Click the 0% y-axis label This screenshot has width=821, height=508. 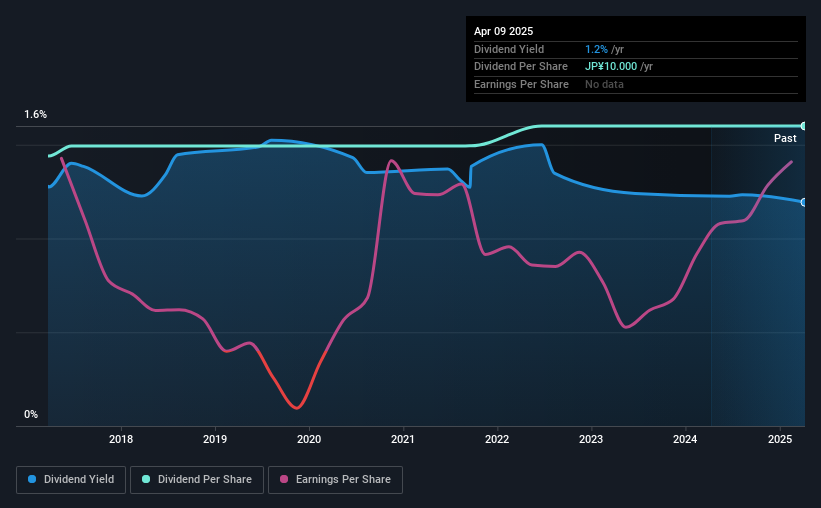31,414
